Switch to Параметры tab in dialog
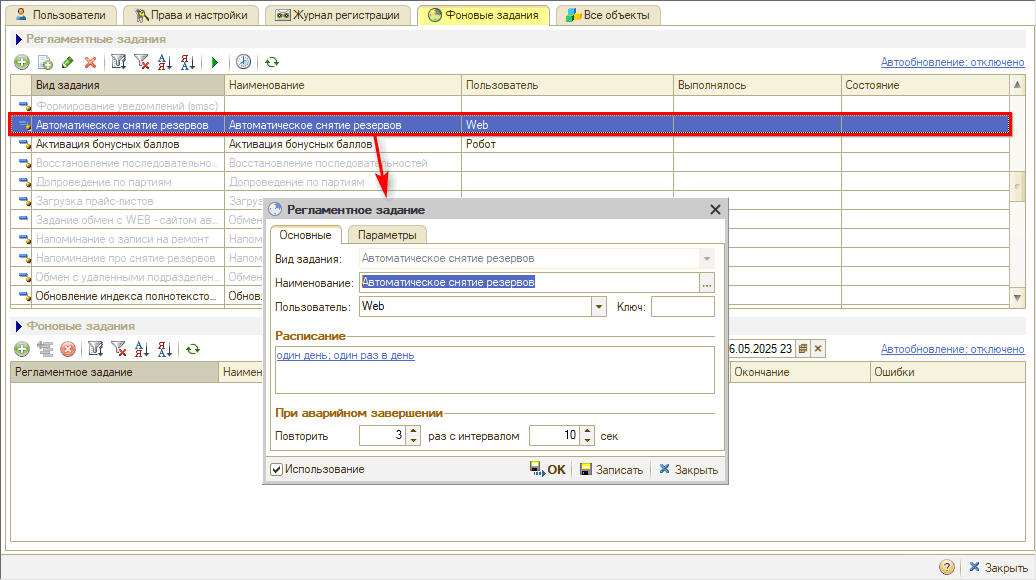Image resolution: width=1036 pixels, height=580 pixels. [387, 235]
